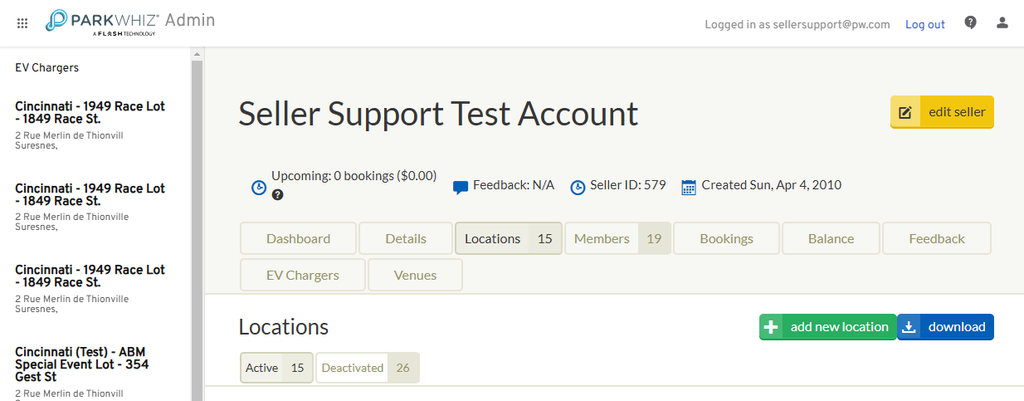Click the ParkWhiz Admin logo
The width and height of the screenshot is (1024, 401).
pos(130,22)
